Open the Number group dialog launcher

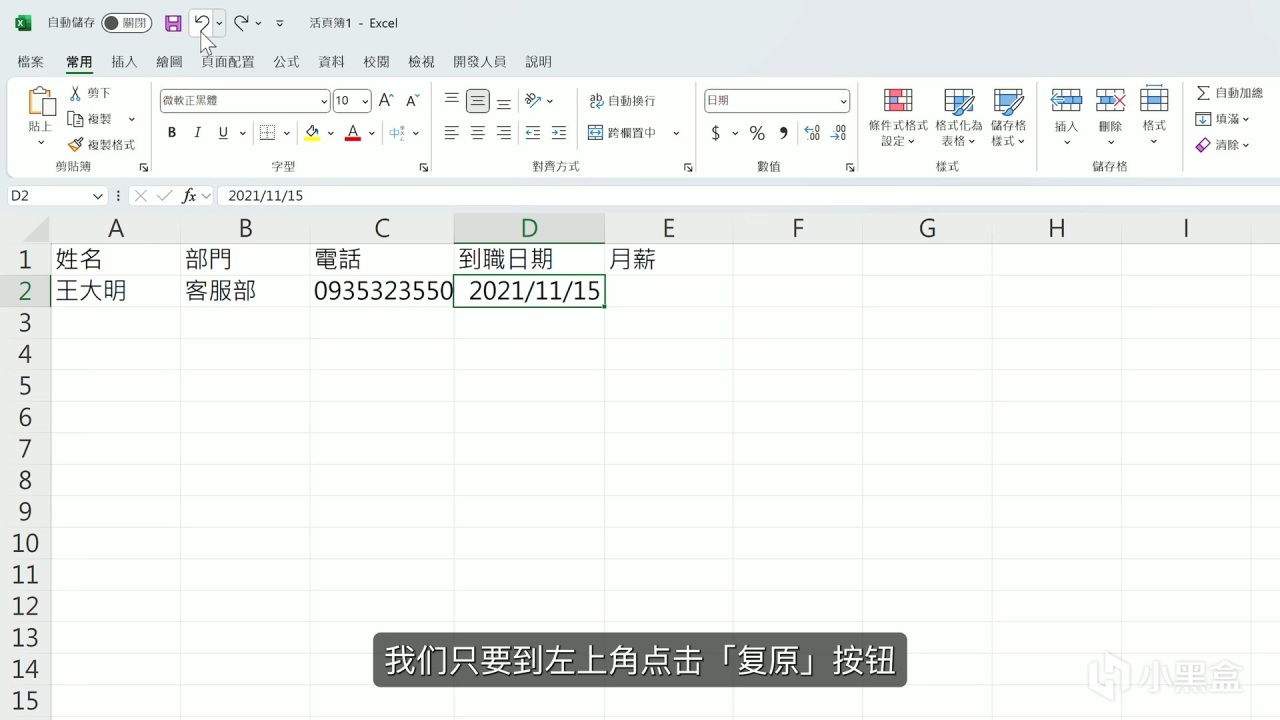(850, 167)
